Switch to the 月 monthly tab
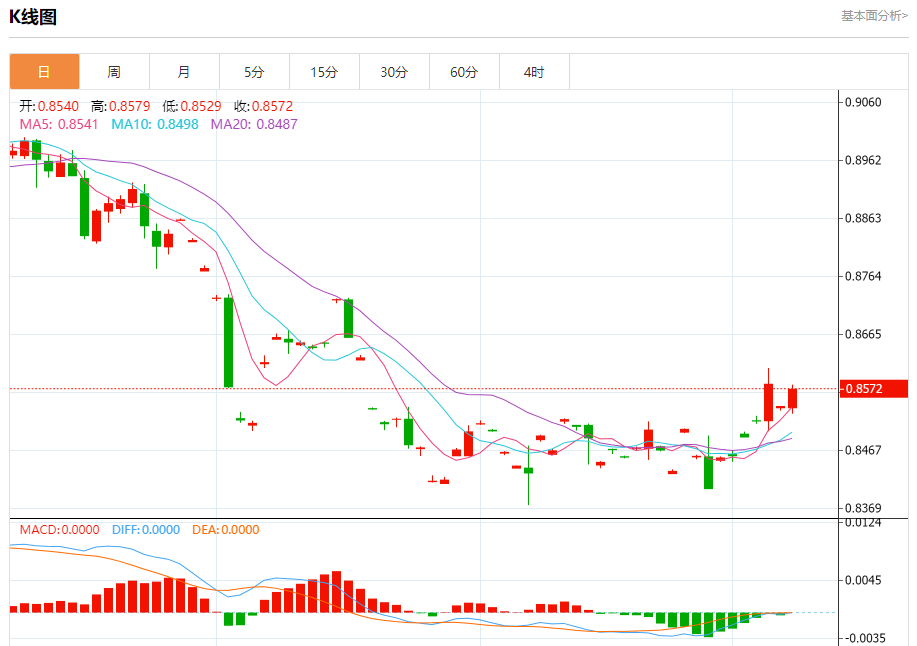The width and height of the screenshot is (917, 646). click(x=184, y=72)
